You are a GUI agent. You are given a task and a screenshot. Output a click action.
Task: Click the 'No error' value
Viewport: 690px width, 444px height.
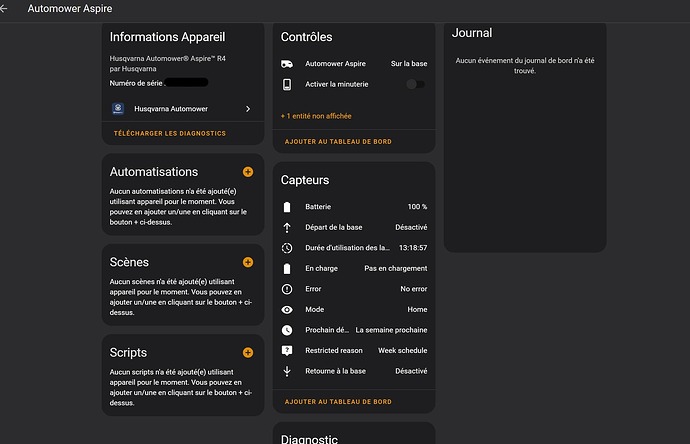[414, 289]
